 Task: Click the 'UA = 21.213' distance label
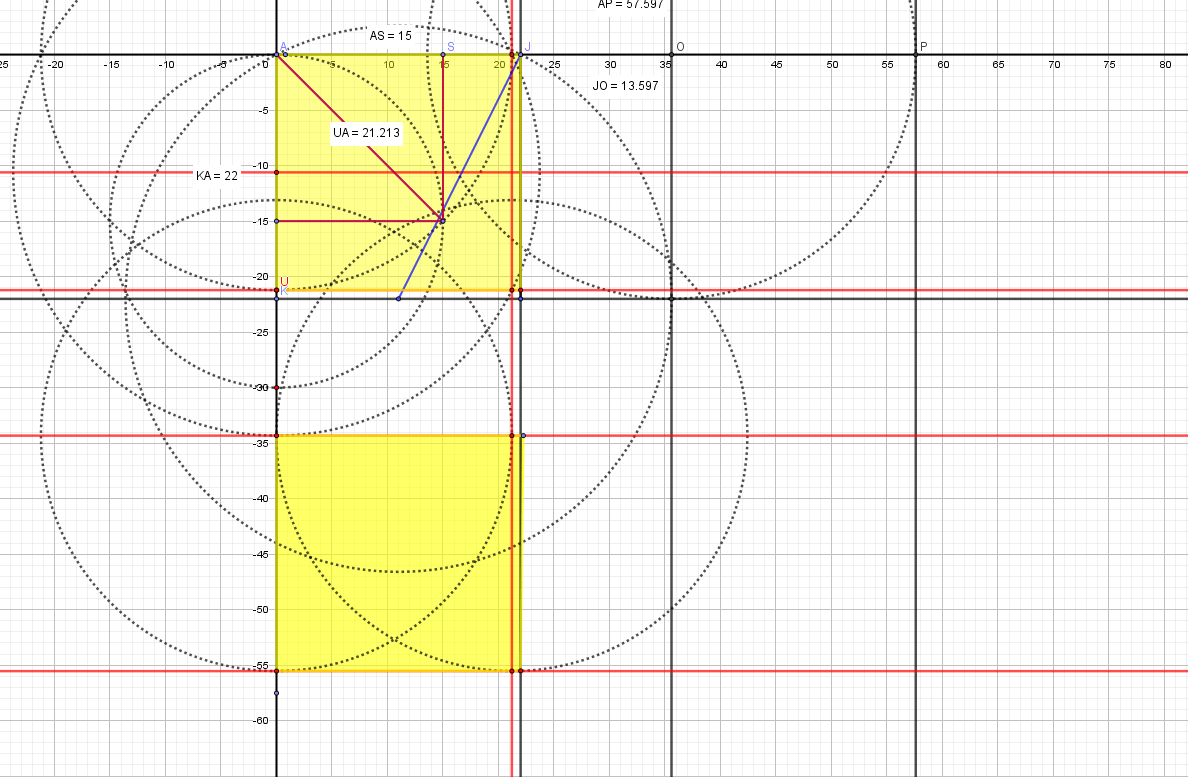366,134
